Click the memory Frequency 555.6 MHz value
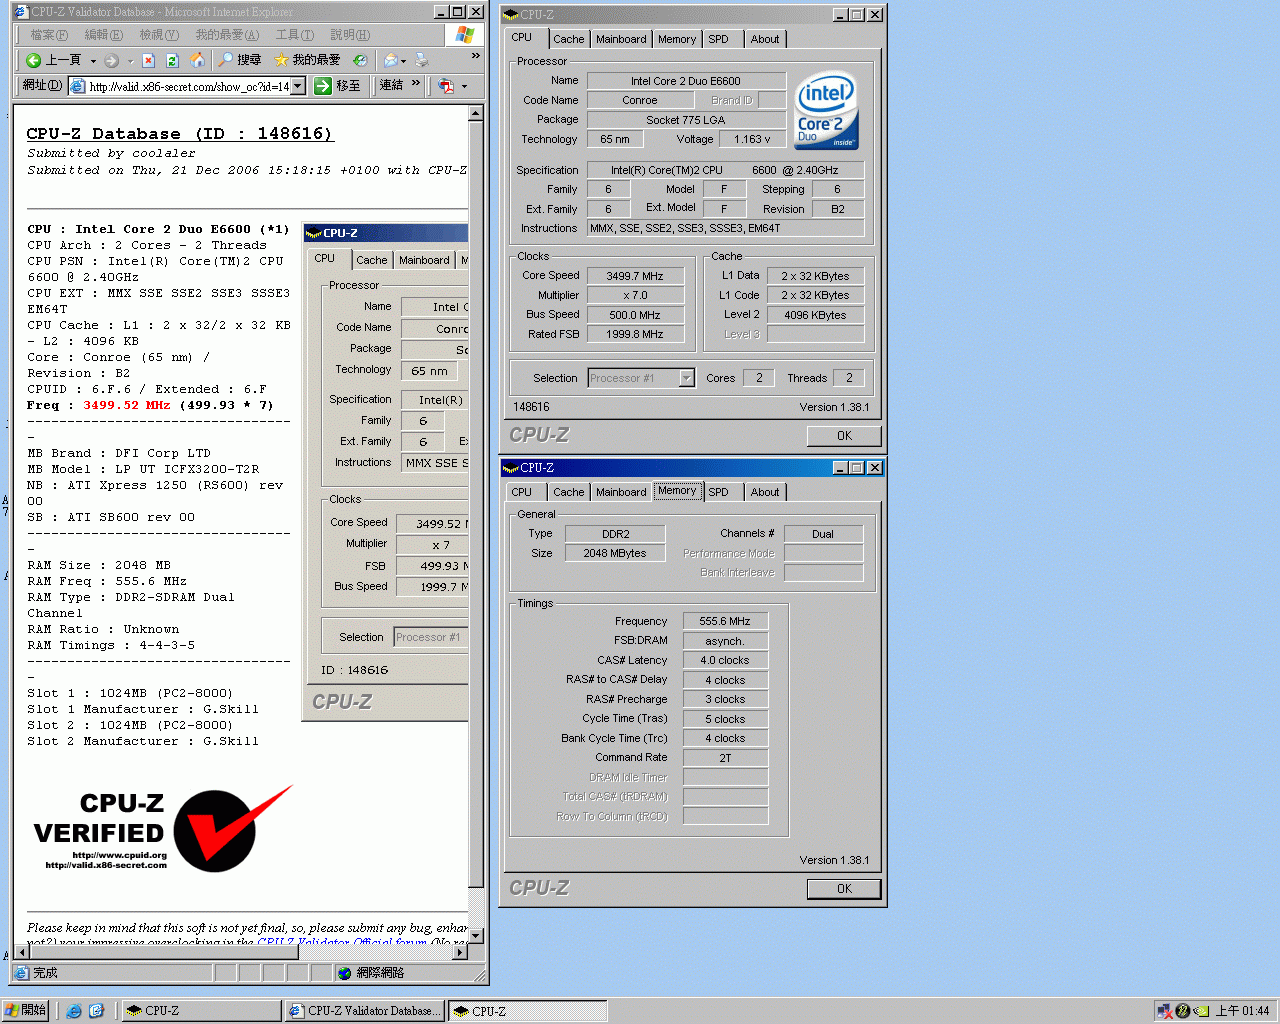The height and width of the screenshot is (1024, 1280). coord(725,621)
